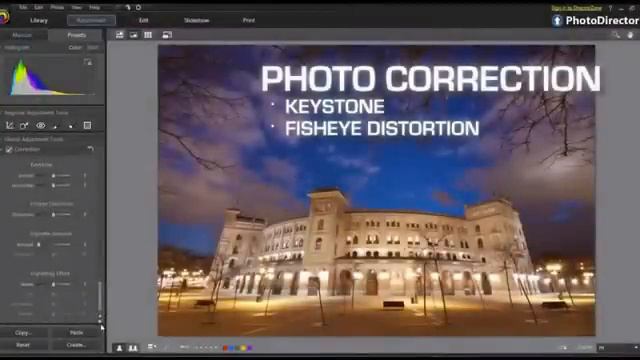640x360 pixels.
Task: Select the viewer and browser layout icon
Action: coord(120,35)
